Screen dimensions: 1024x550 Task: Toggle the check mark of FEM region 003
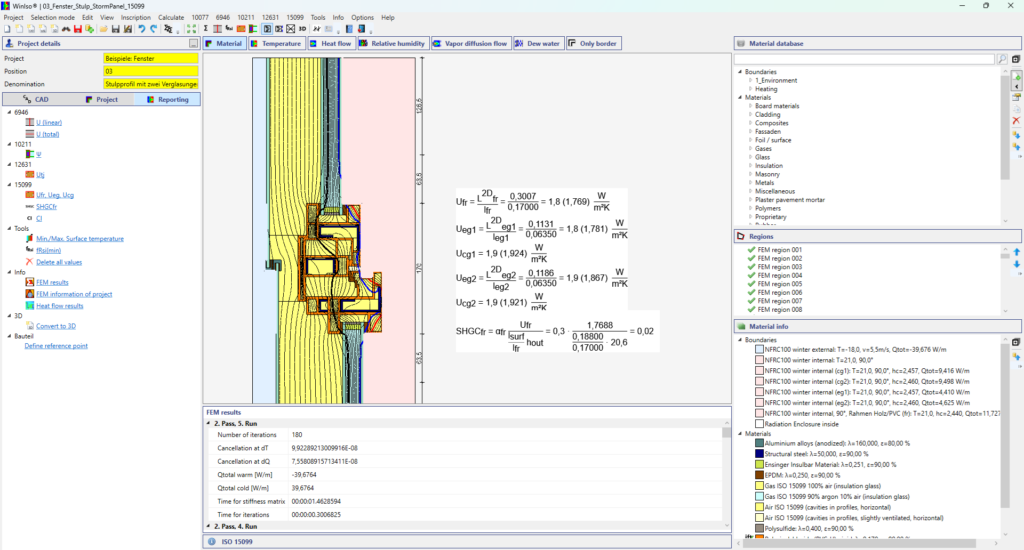[x=751, y=267]
